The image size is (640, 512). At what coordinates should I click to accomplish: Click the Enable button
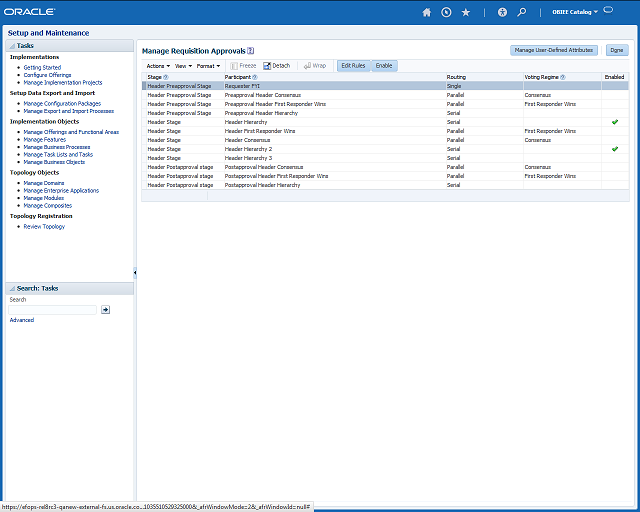(x=384, y=66)
